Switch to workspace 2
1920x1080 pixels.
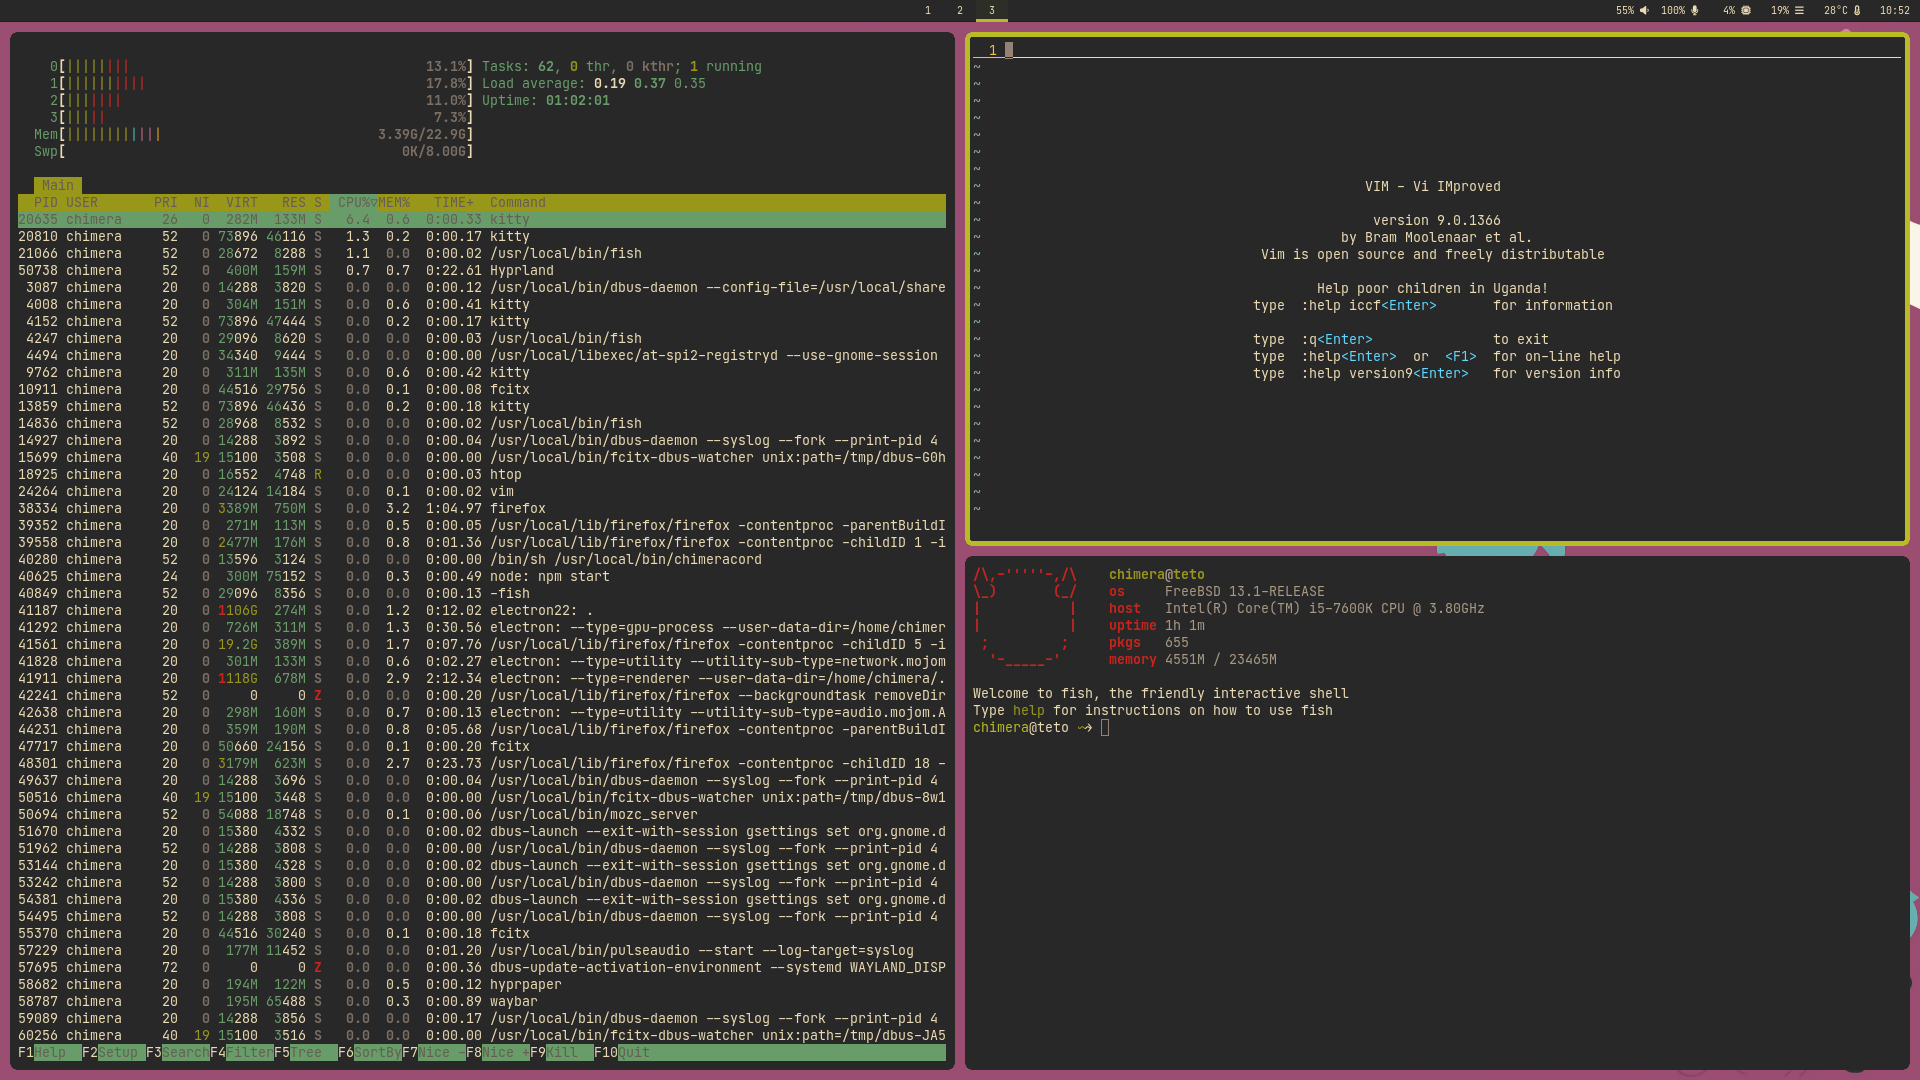(x=960, y=11)
